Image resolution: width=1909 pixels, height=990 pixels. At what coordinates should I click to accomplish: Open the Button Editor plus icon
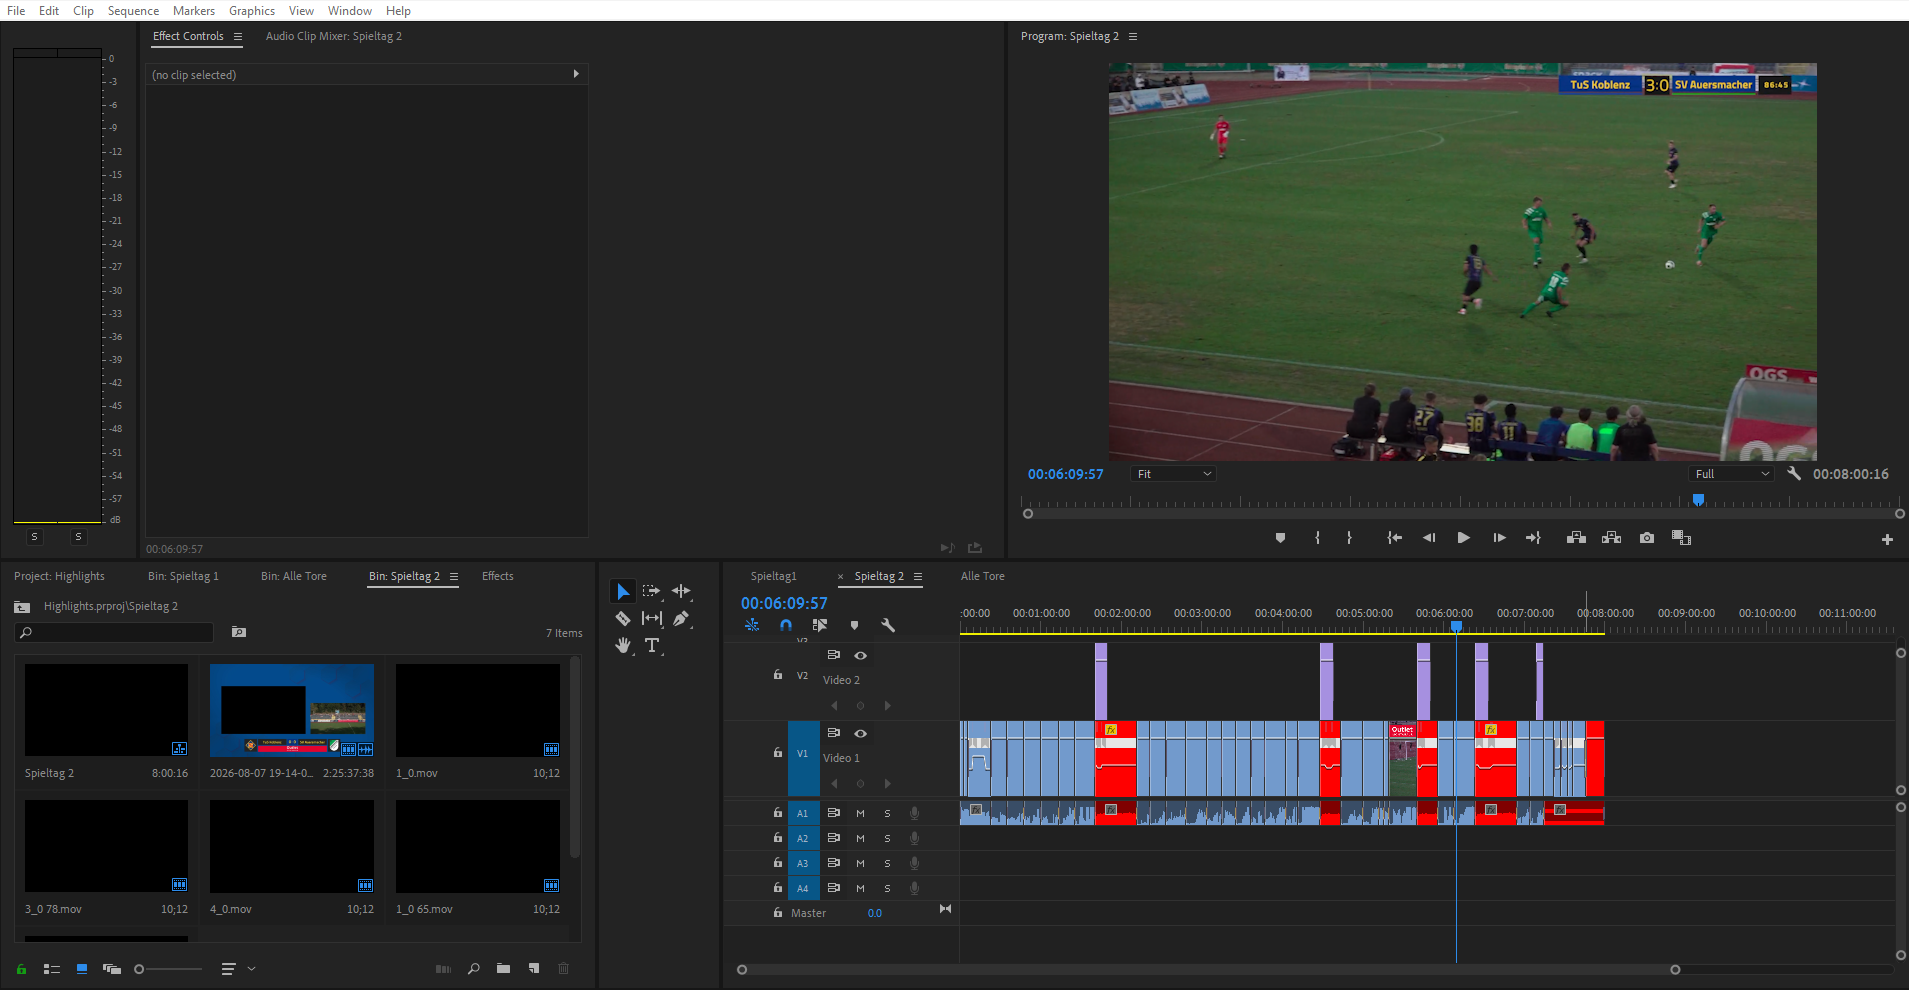click(1887, 539)
